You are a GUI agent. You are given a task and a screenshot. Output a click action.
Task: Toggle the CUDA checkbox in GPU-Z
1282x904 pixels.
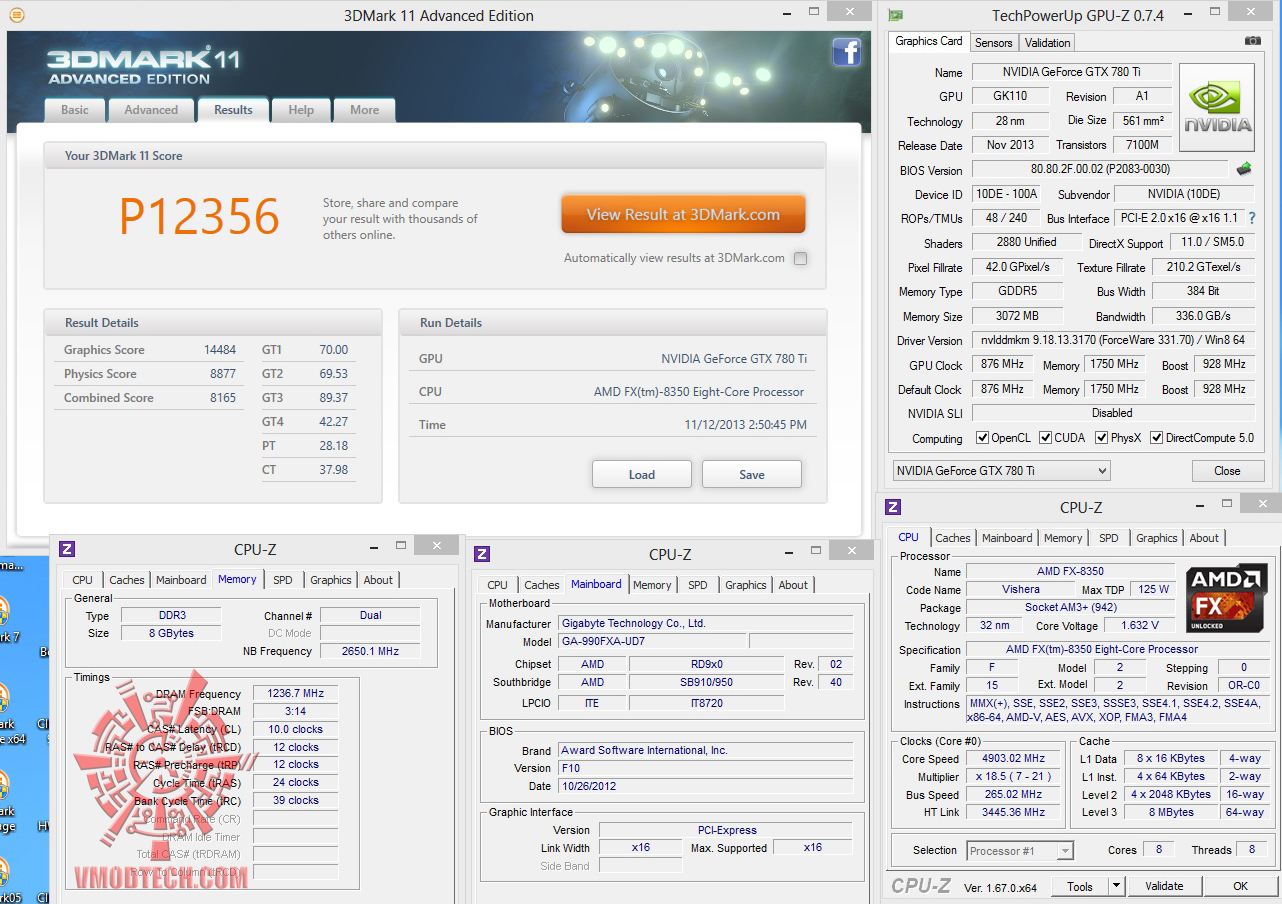tap(1045, 438)
